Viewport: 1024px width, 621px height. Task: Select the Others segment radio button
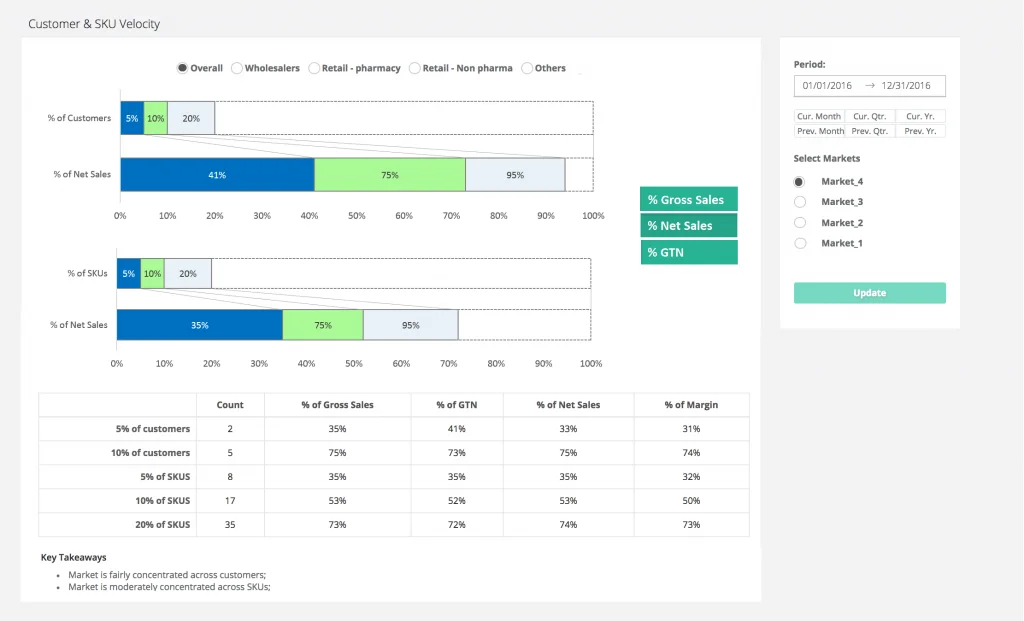point(527,68)
